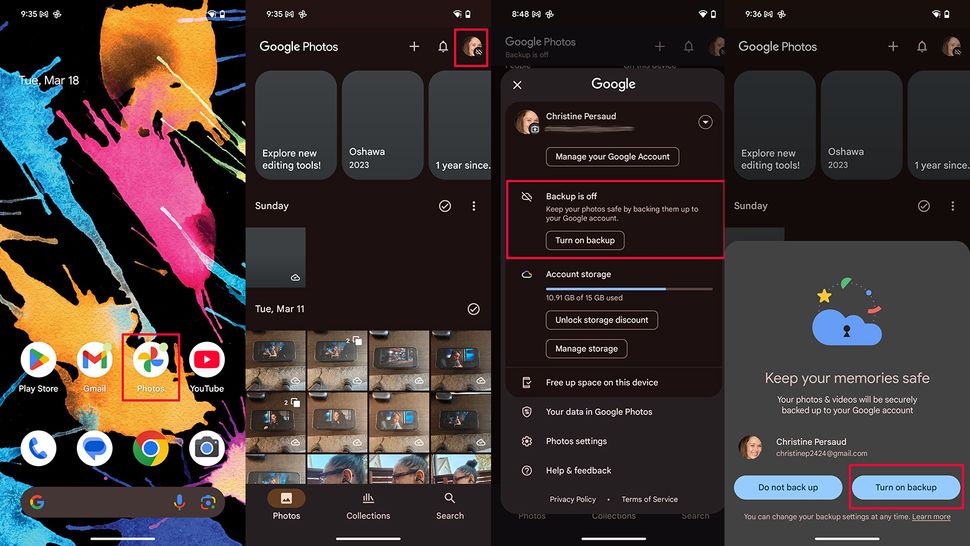The width and height of the screenshot is (970, 546).
Task: Open Sunday's three-dot menu in fourth screen
Action: coord(953,206)
